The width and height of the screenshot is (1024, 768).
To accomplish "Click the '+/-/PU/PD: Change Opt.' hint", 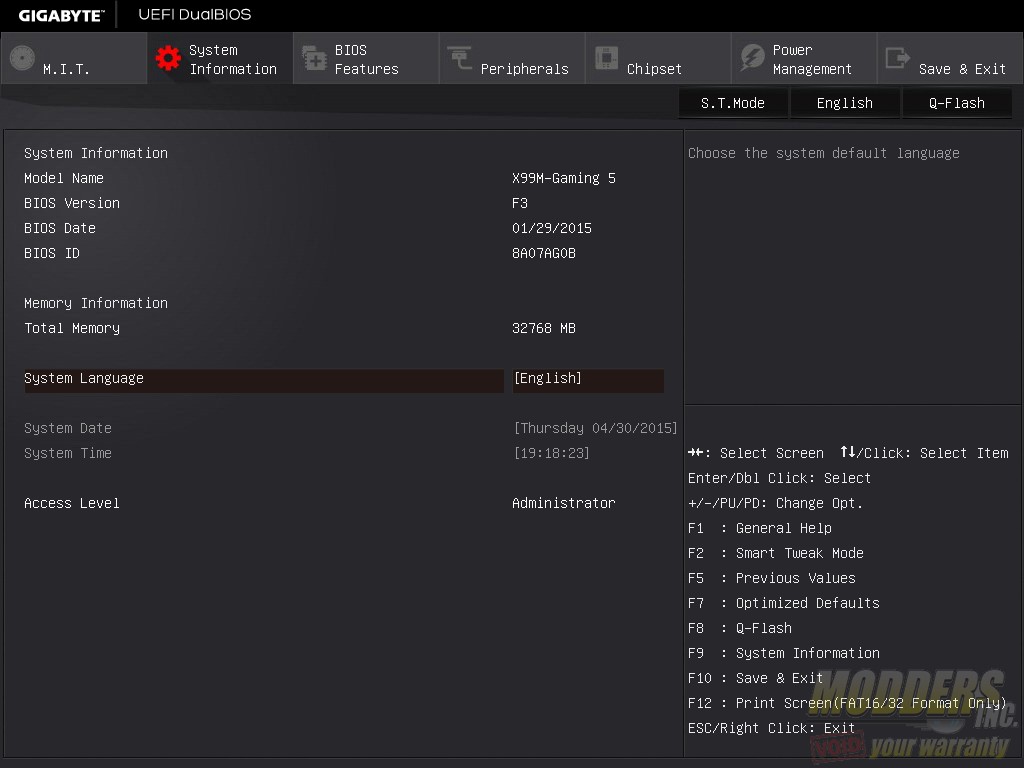I will point(776,504).
